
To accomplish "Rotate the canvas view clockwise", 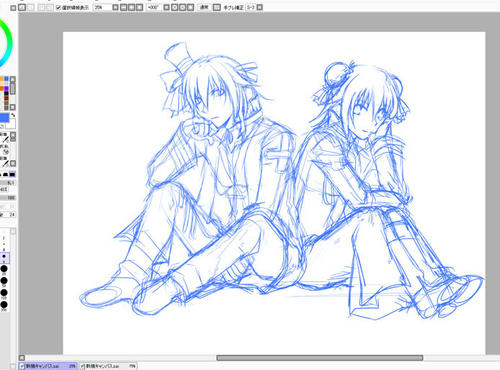I will [x=183, y=7].
